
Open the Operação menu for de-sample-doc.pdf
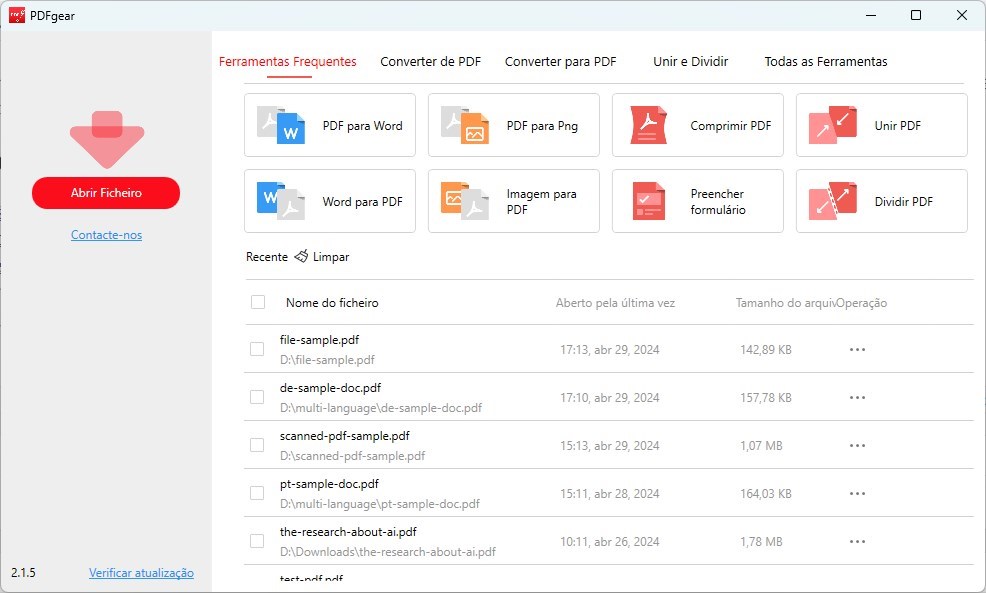point(856,397)
